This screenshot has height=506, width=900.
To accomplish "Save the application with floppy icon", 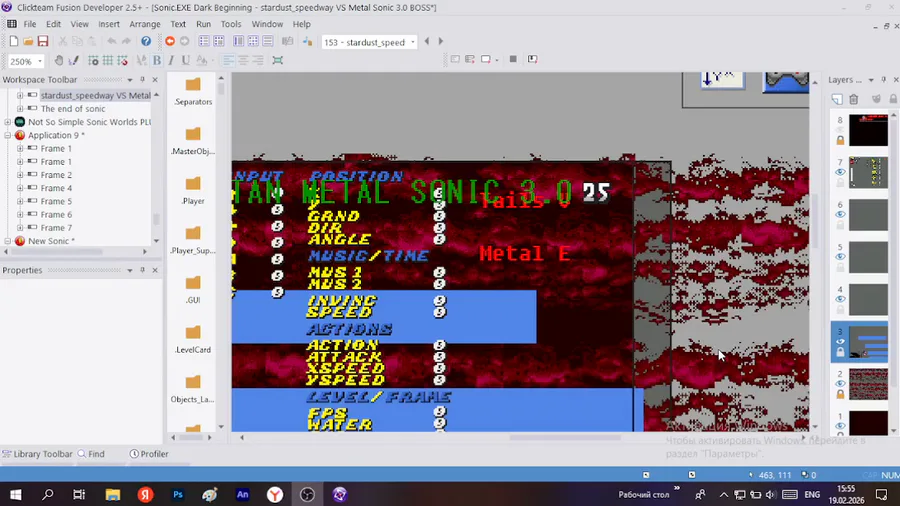I will click(43, 41).
